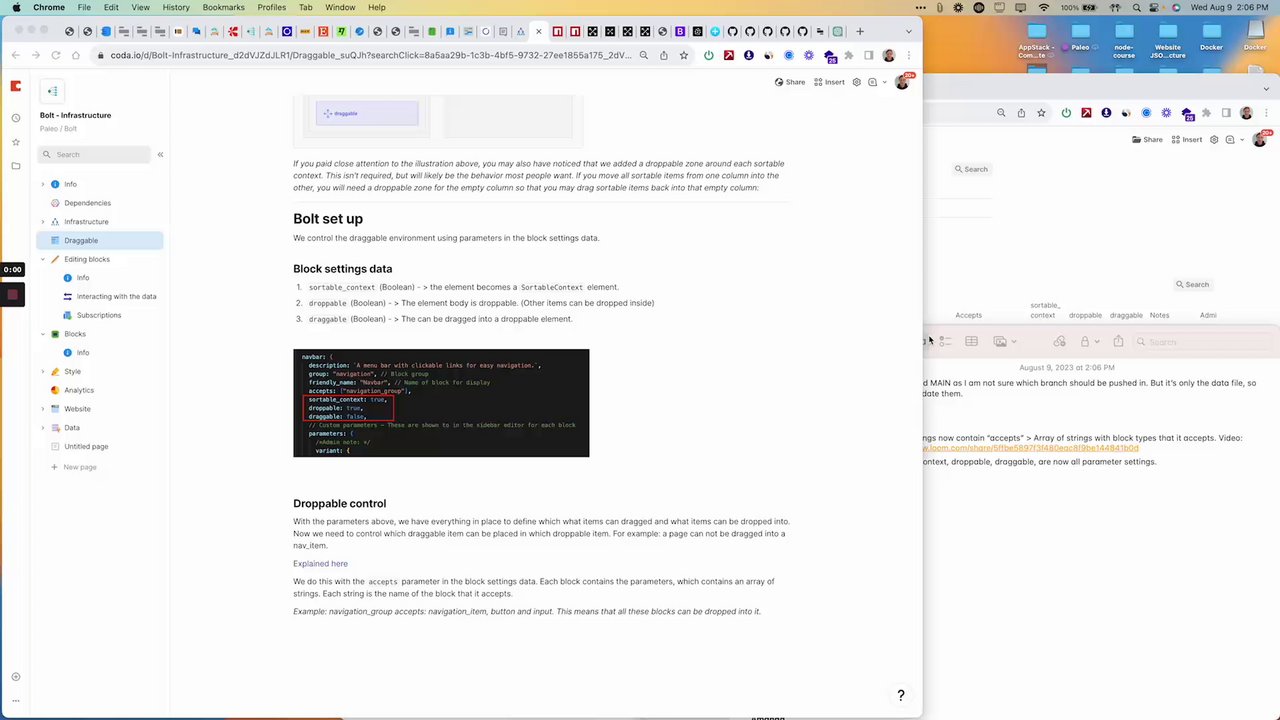Screen dimensions: 1280x720
Task: Open a new Chrome tab
Action: (859, 31)
